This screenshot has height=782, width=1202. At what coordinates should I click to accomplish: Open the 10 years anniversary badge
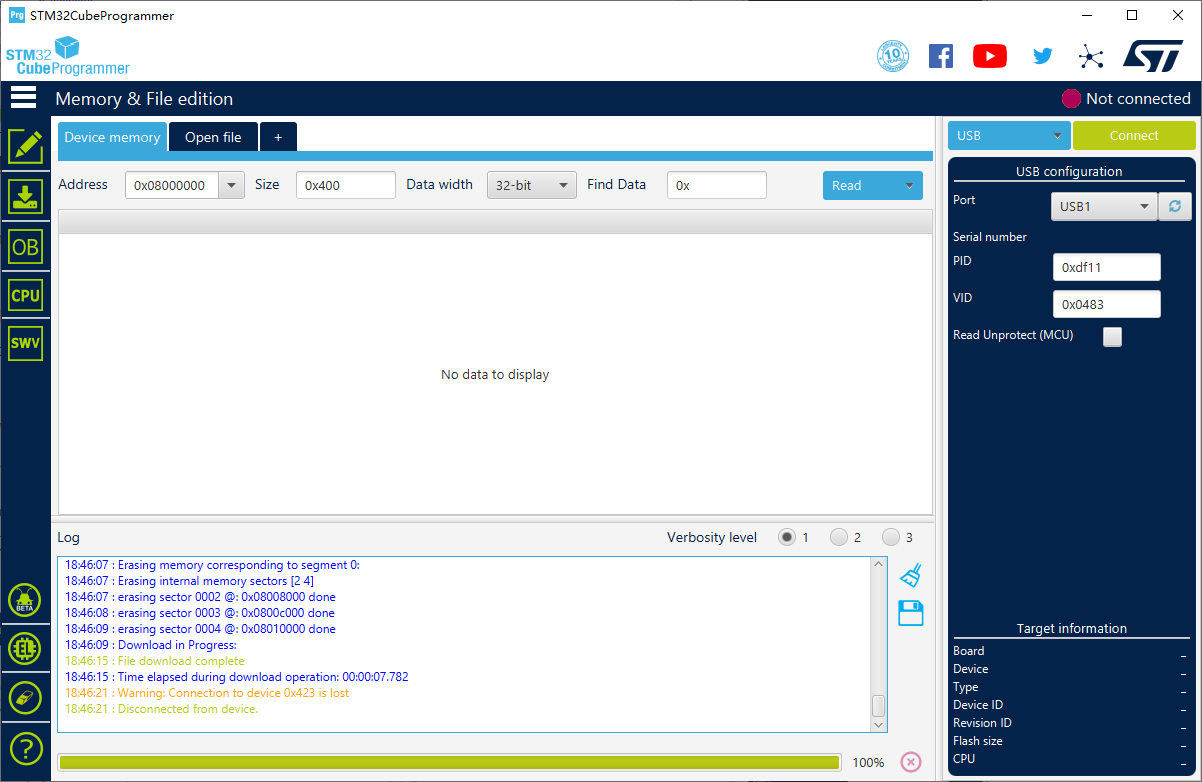coord(892,56)
